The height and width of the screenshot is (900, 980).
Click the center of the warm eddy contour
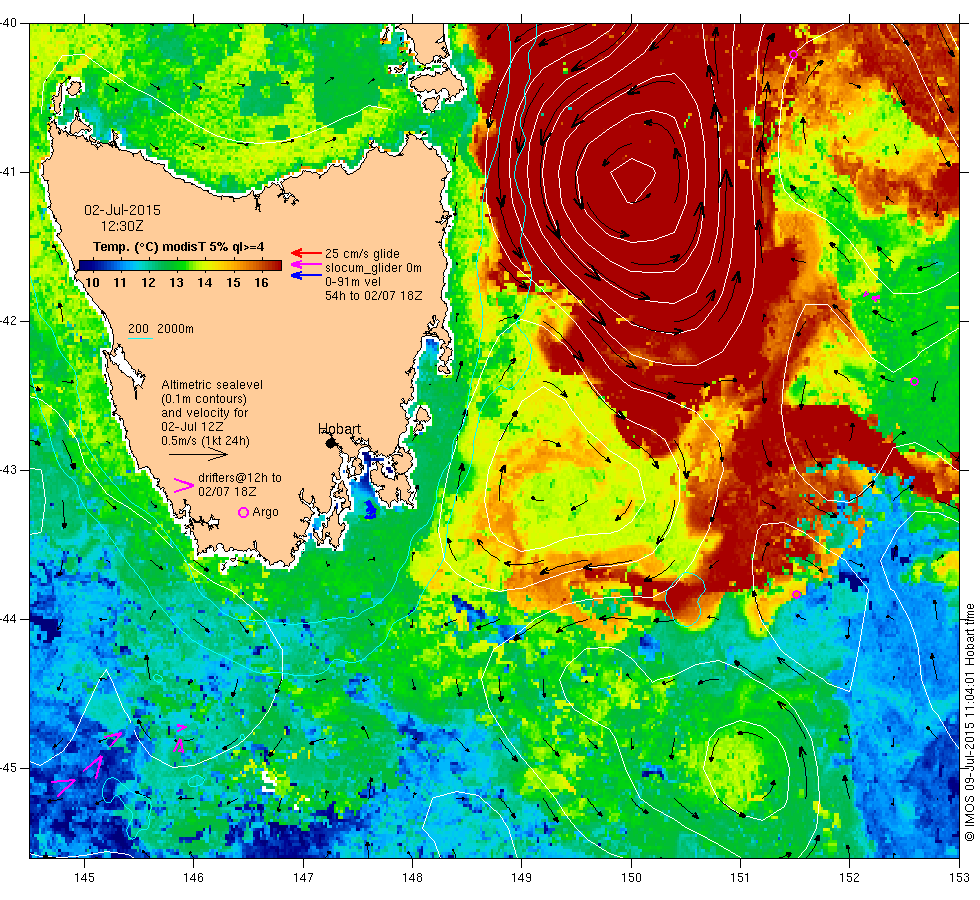point(632,180)
